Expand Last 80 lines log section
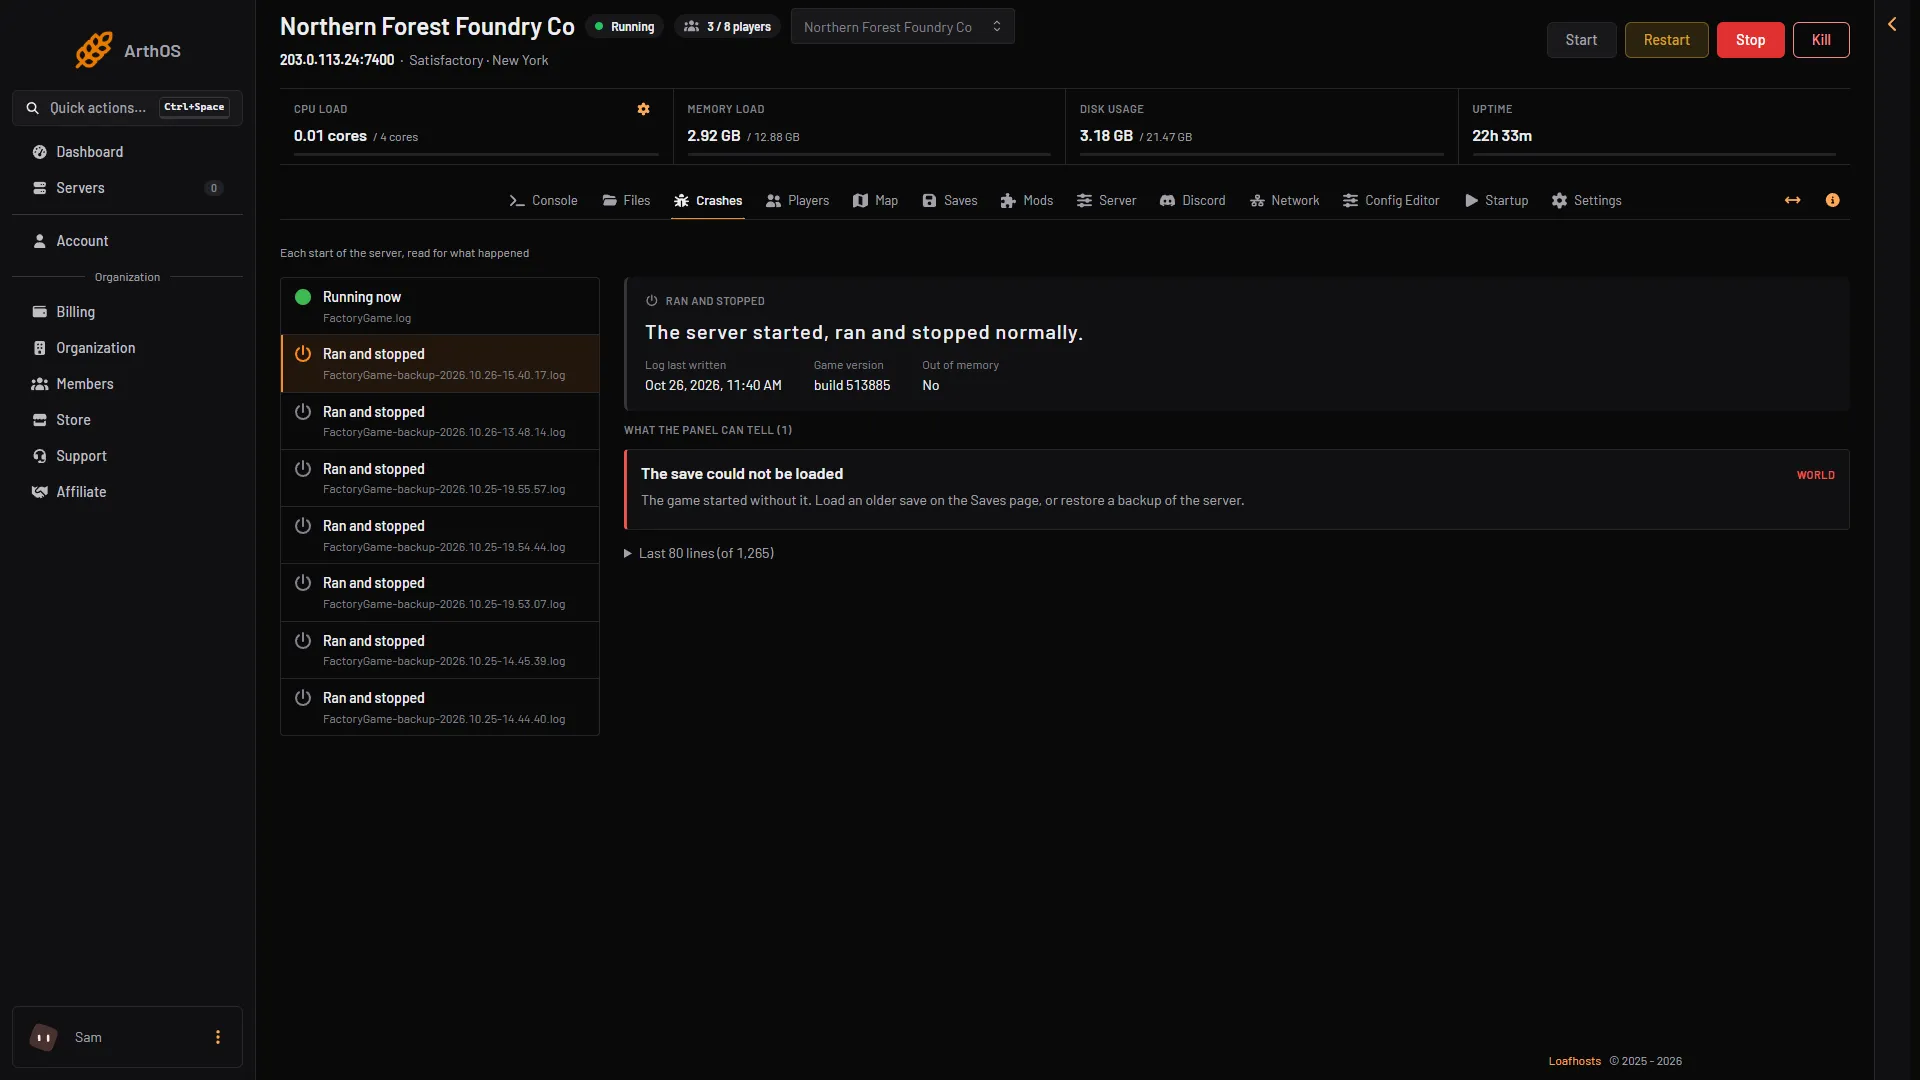 coord(699,553)
